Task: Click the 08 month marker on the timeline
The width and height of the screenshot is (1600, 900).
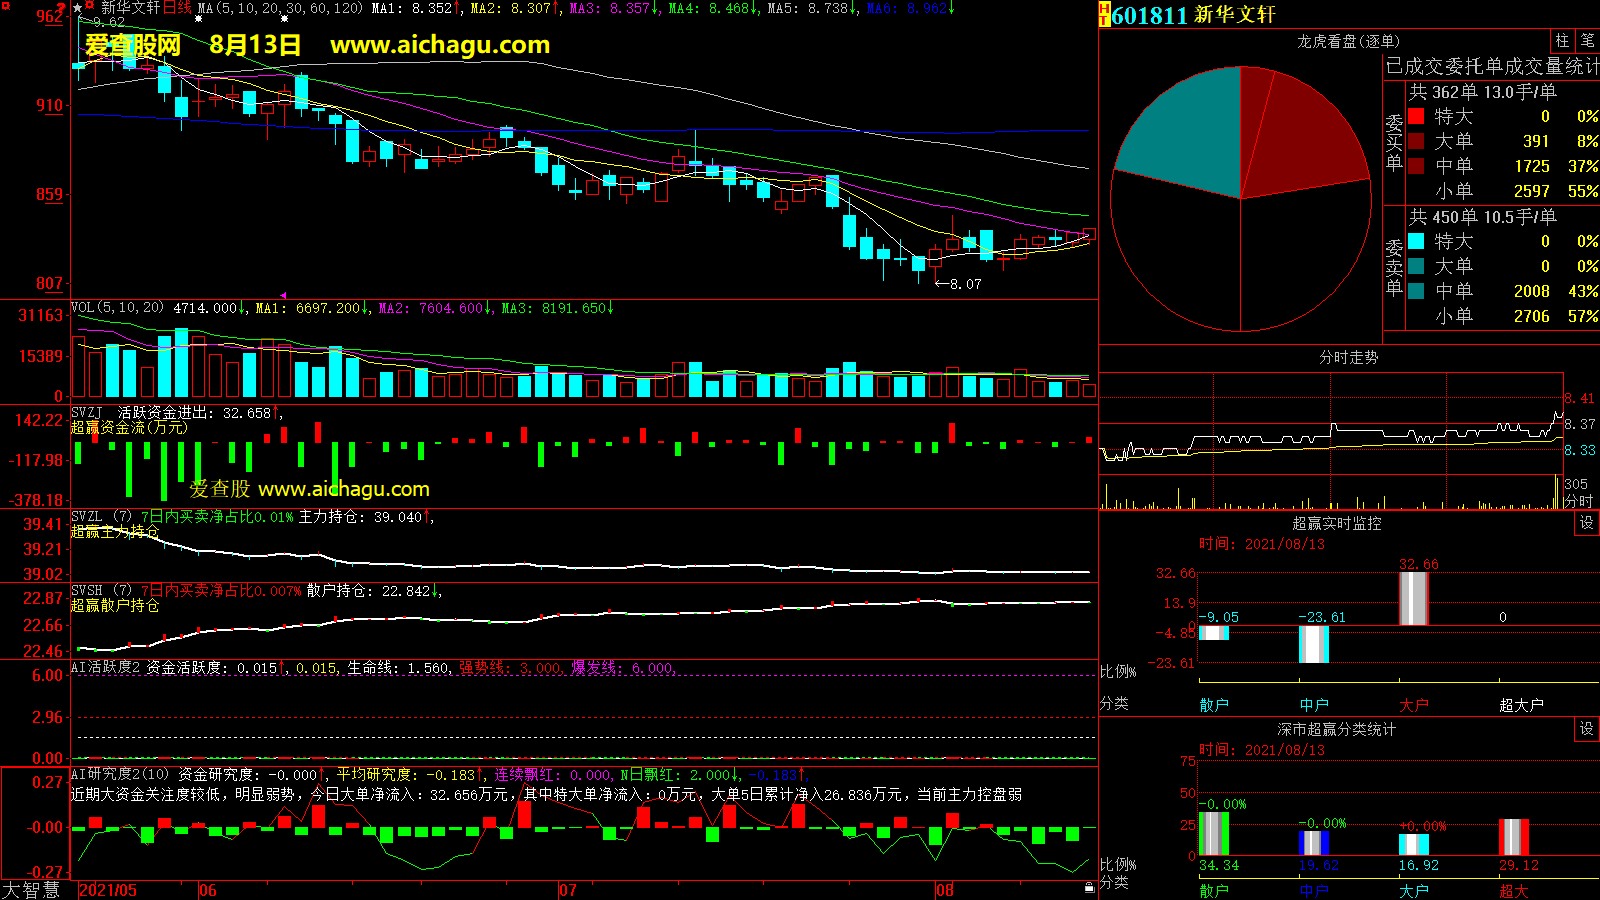Action: pyautogui.click(x=945, y=890)
